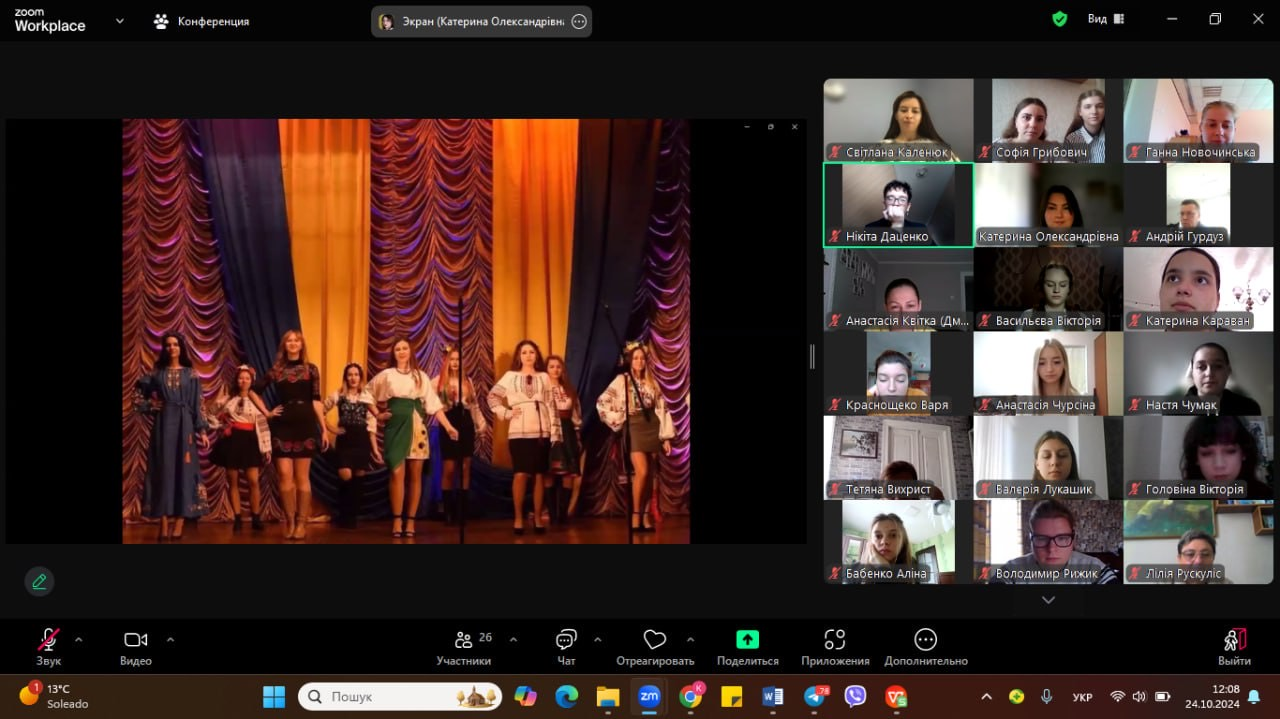Screen dimensions: 1280x719
Task: Expand audio options arrow next to Звук
Action: tap(79, 639)
